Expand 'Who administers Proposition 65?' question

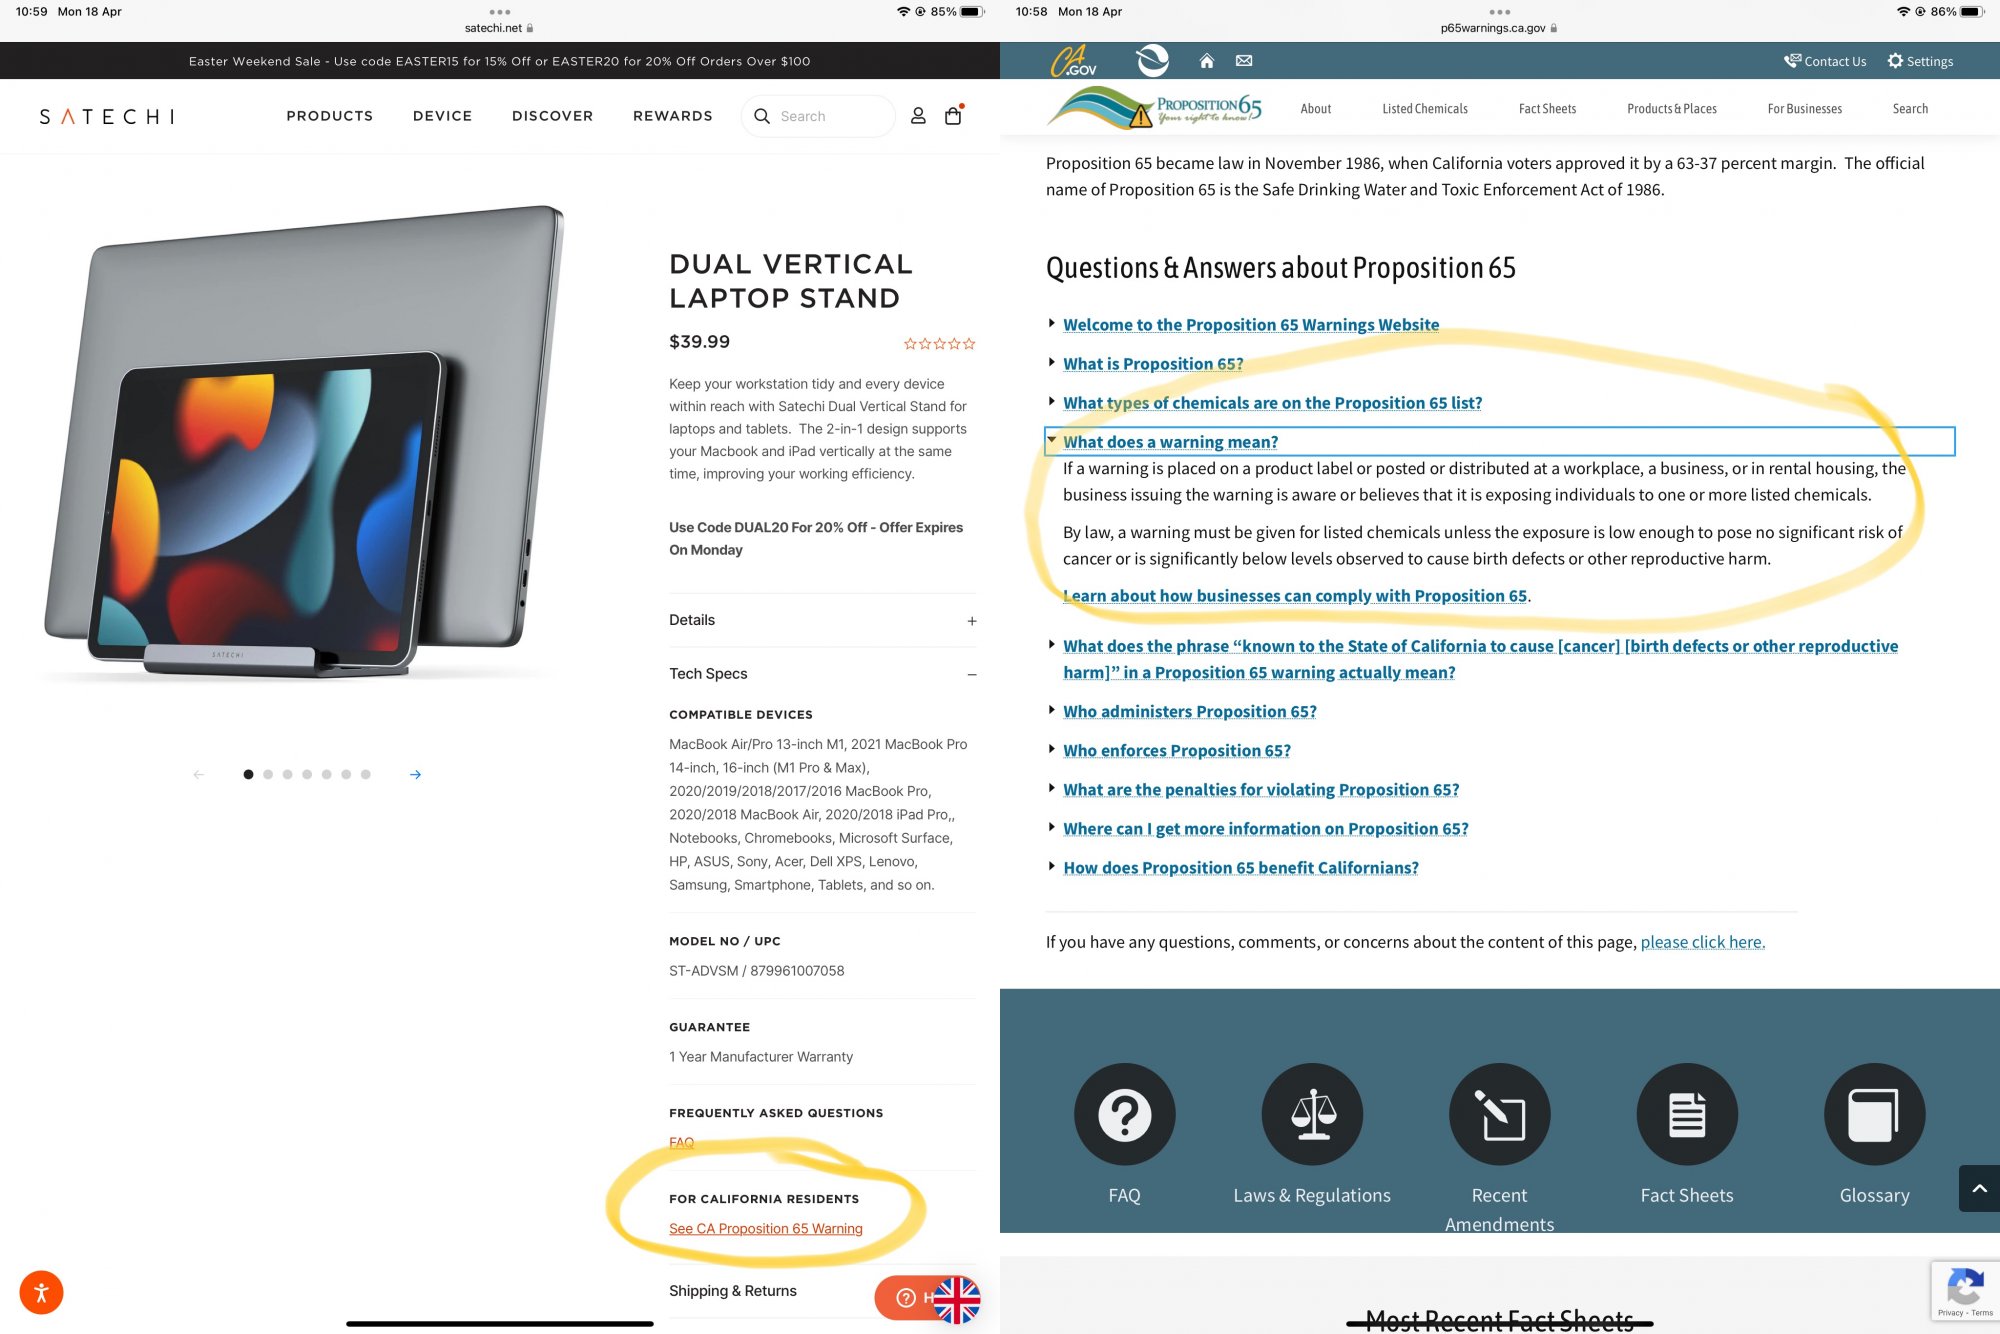tap(1190, 711)
